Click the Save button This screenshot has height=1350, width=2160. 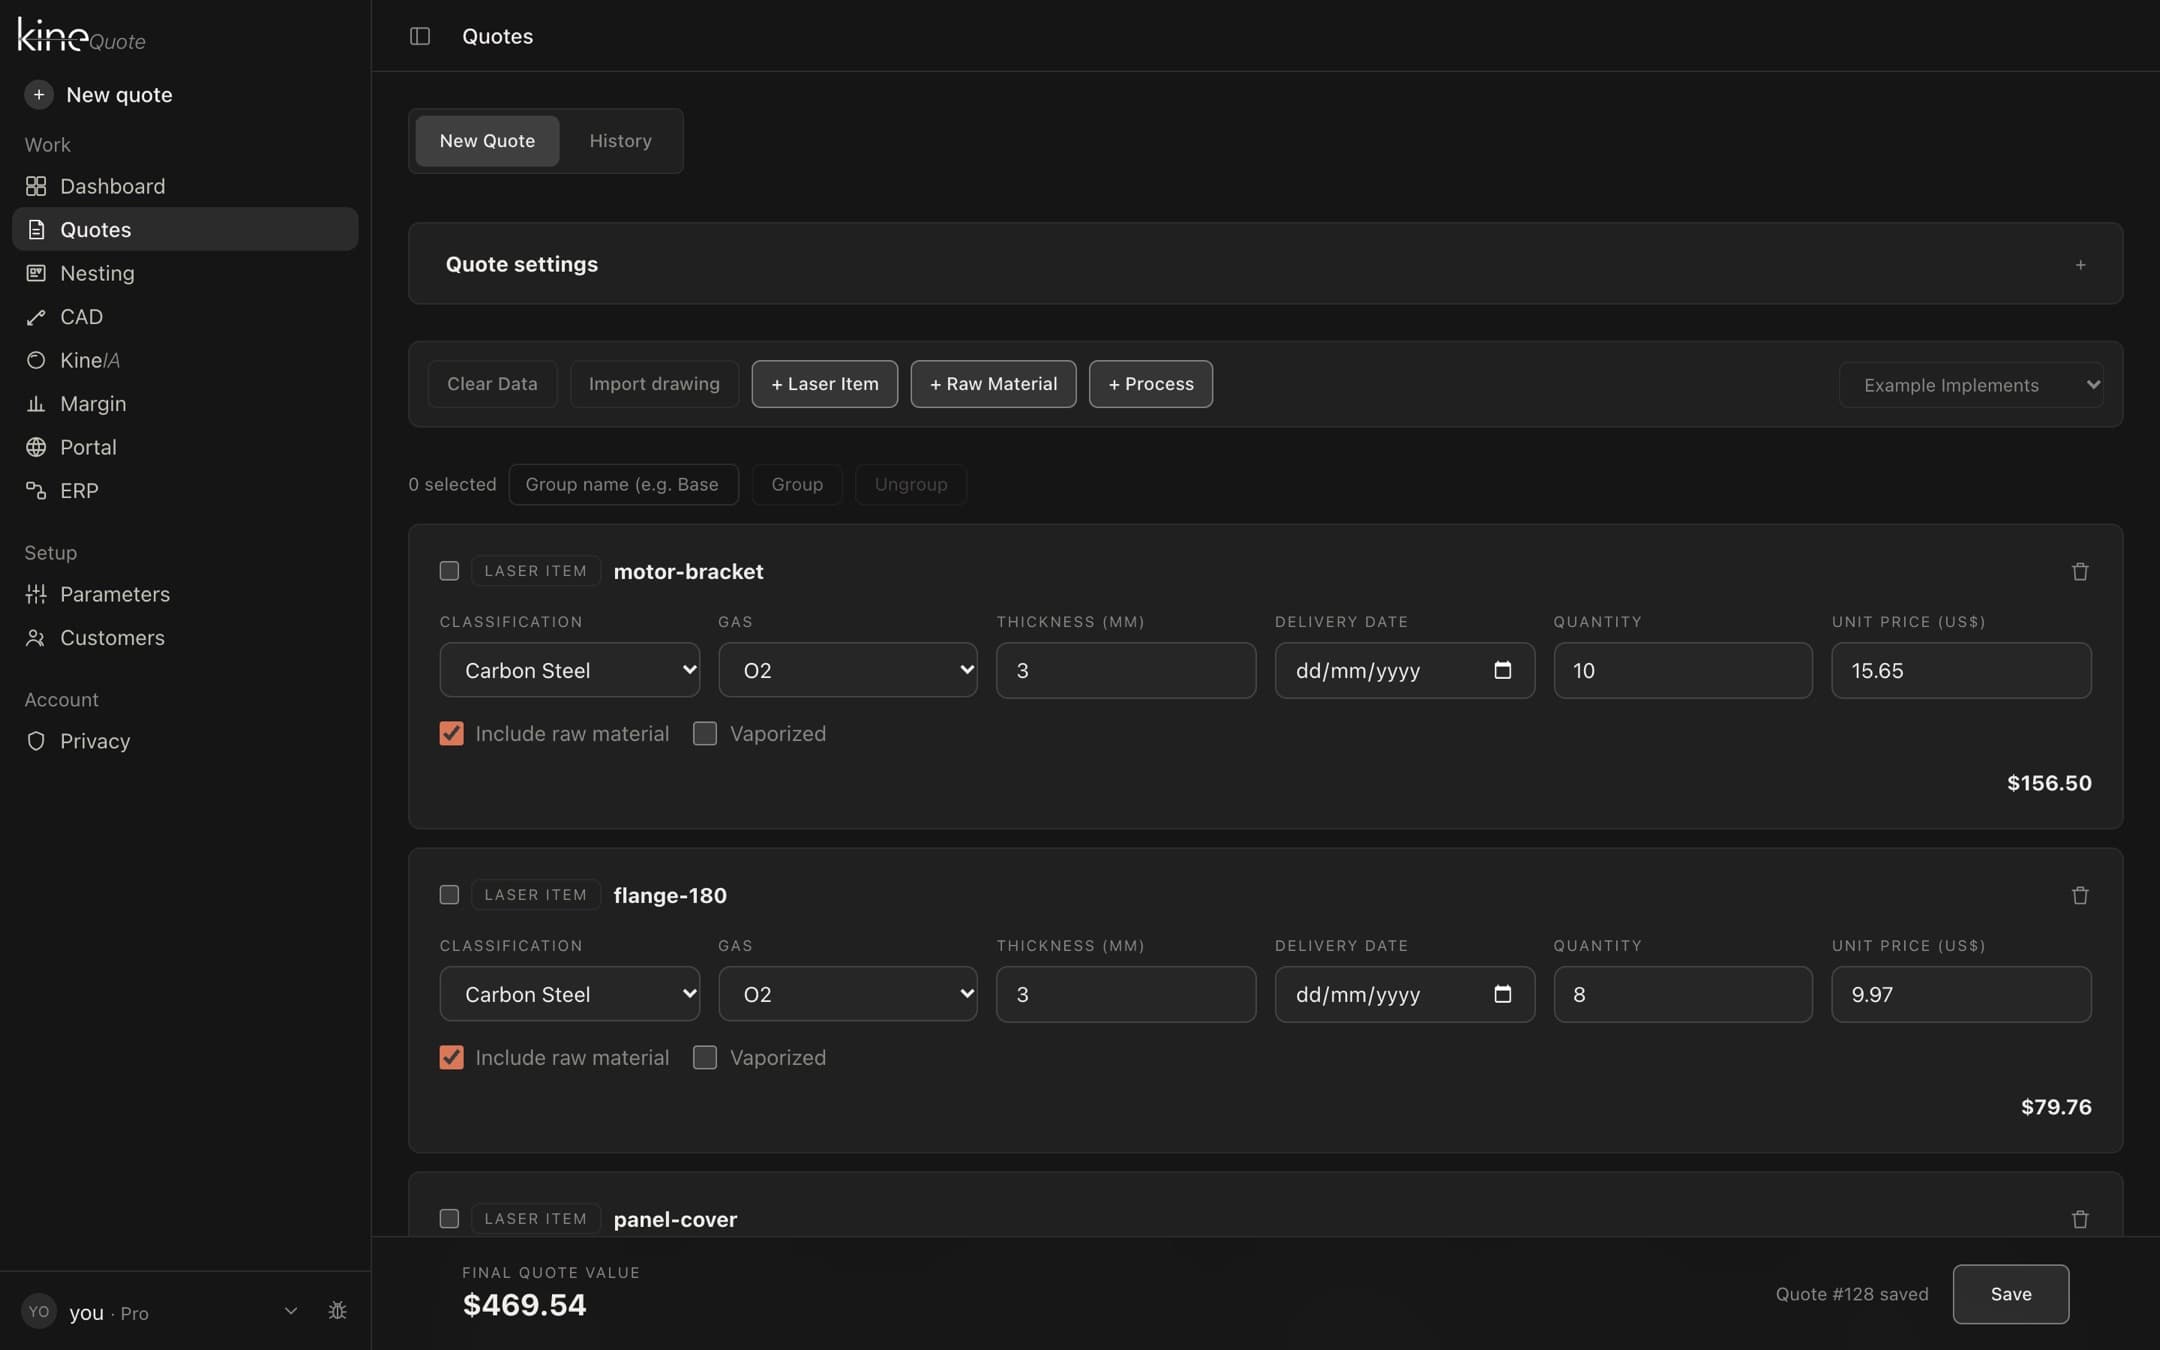2011,1294
